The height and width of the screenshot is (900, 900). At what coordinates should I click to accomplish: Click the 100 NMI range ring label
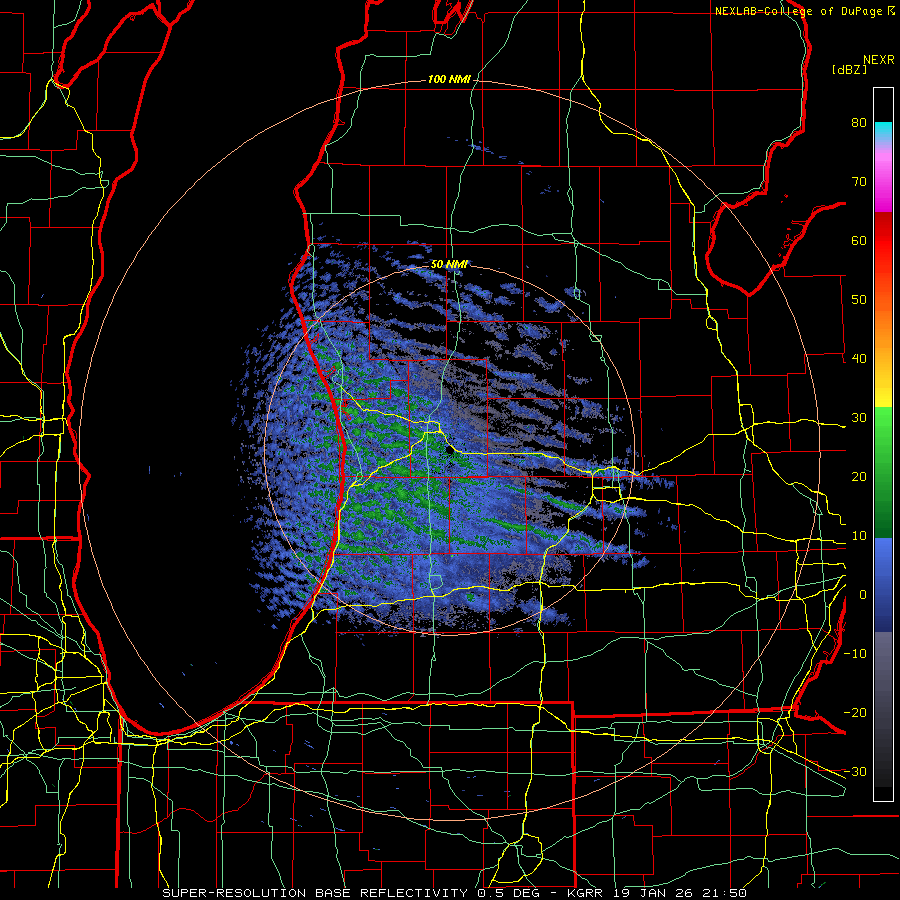click(449, 79)
